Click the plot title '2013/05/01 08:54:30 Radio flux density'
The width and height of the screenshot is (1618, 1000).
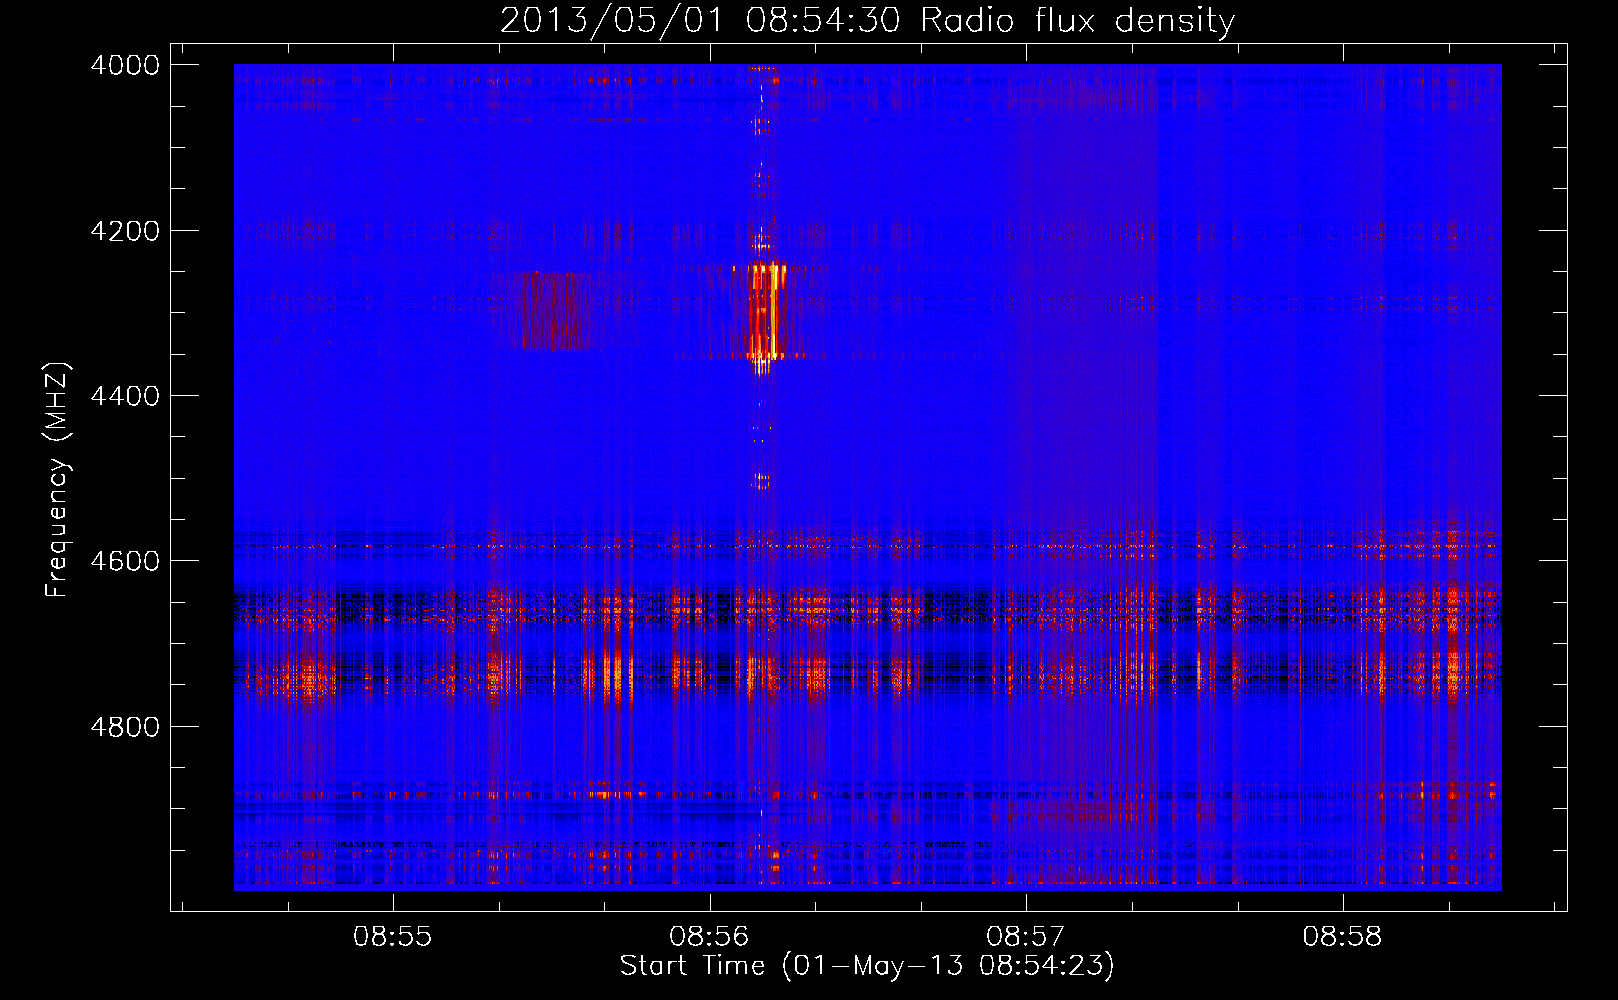coord(867,21)
